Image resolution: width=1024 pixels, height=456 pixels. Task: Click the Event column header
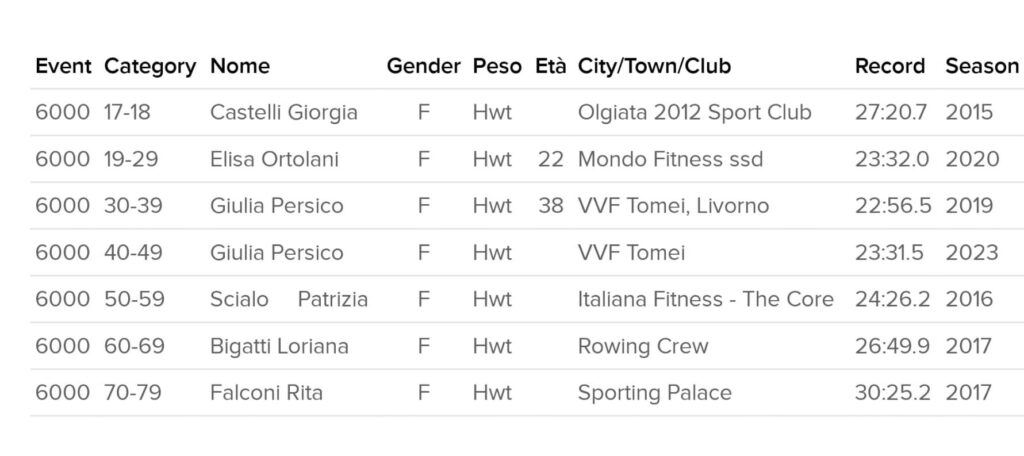pos(63,67)
